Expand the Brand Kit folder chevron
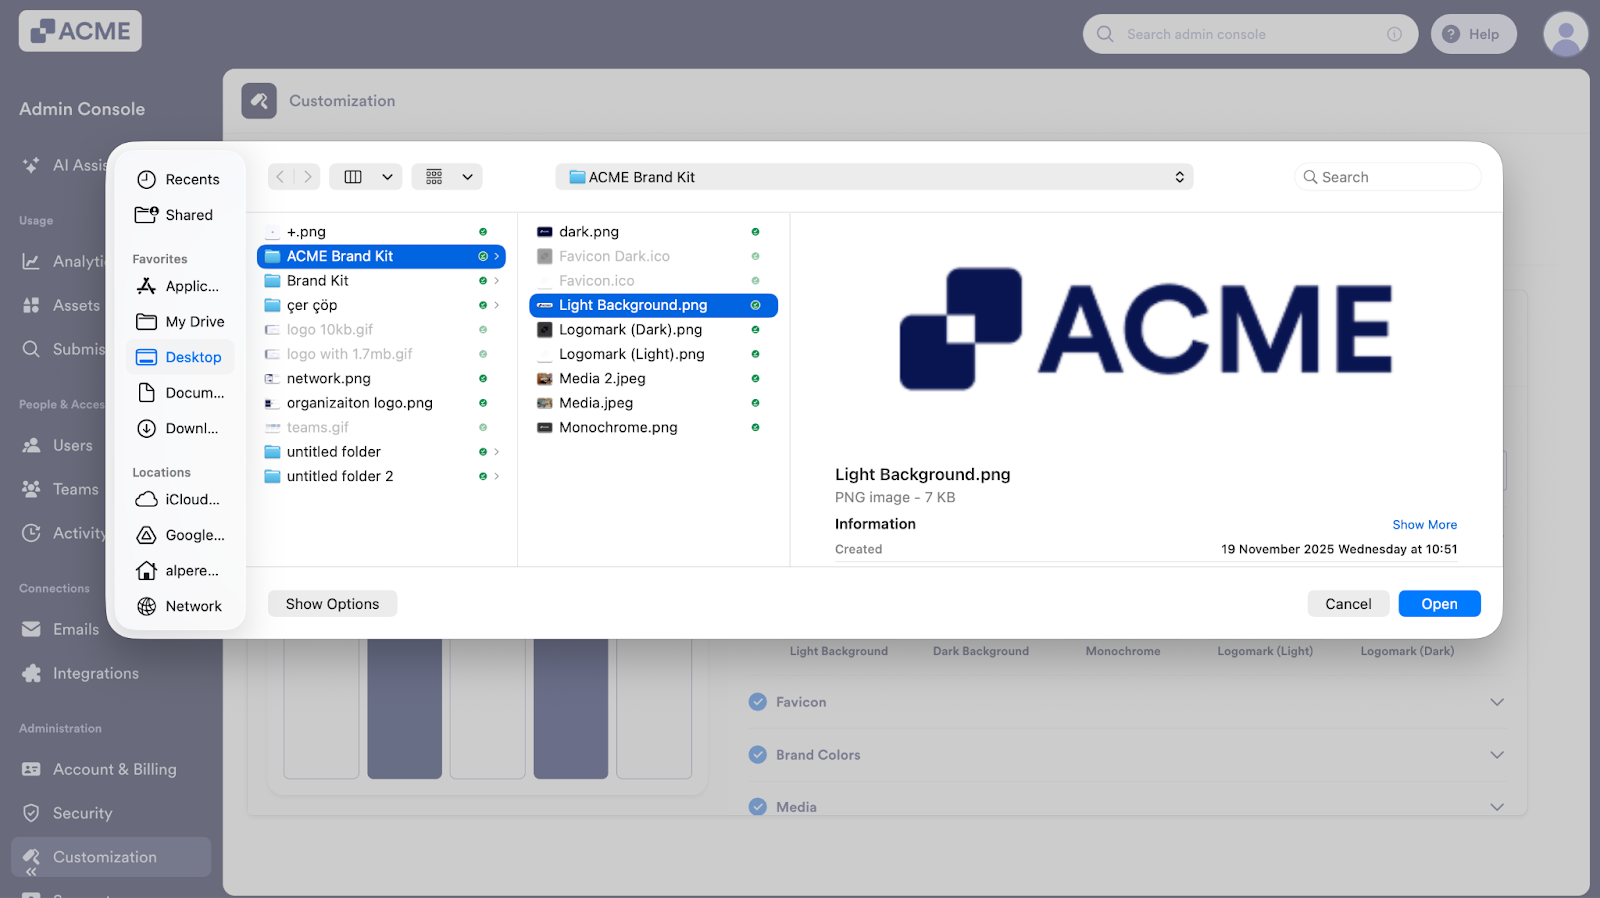The height and width of the screenshot is (898, 1600). [x=496, y=281]
